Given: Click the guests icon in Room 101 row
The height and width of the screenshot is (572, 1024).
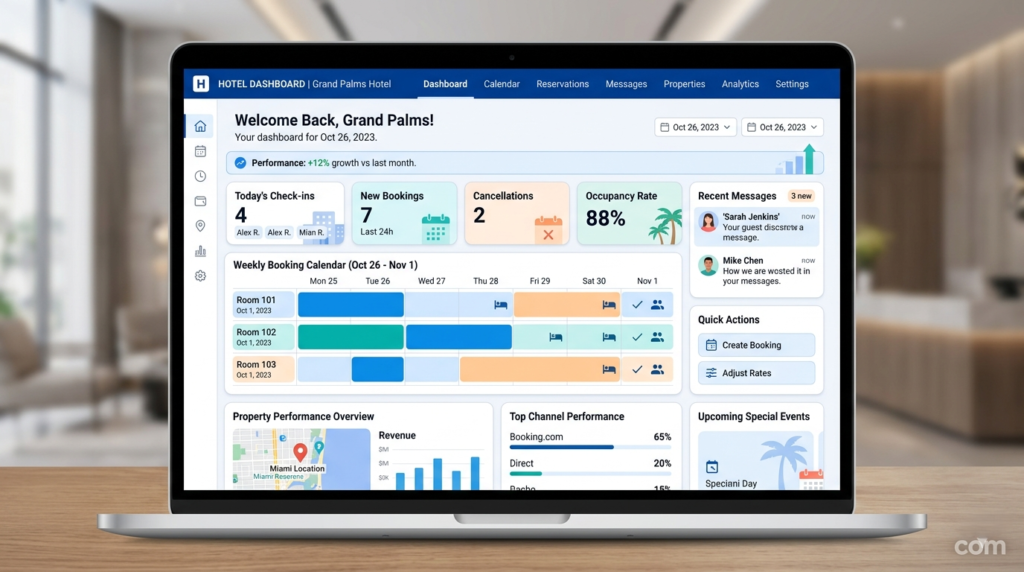Looking at the screenshot, I should click(657, 305).
